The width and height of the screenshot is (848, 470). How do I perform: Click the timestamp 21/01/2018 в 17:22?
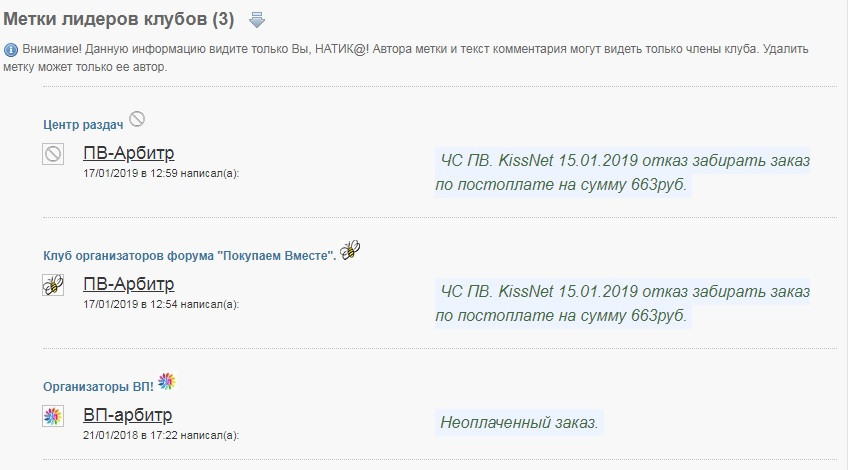coord(130,435)
